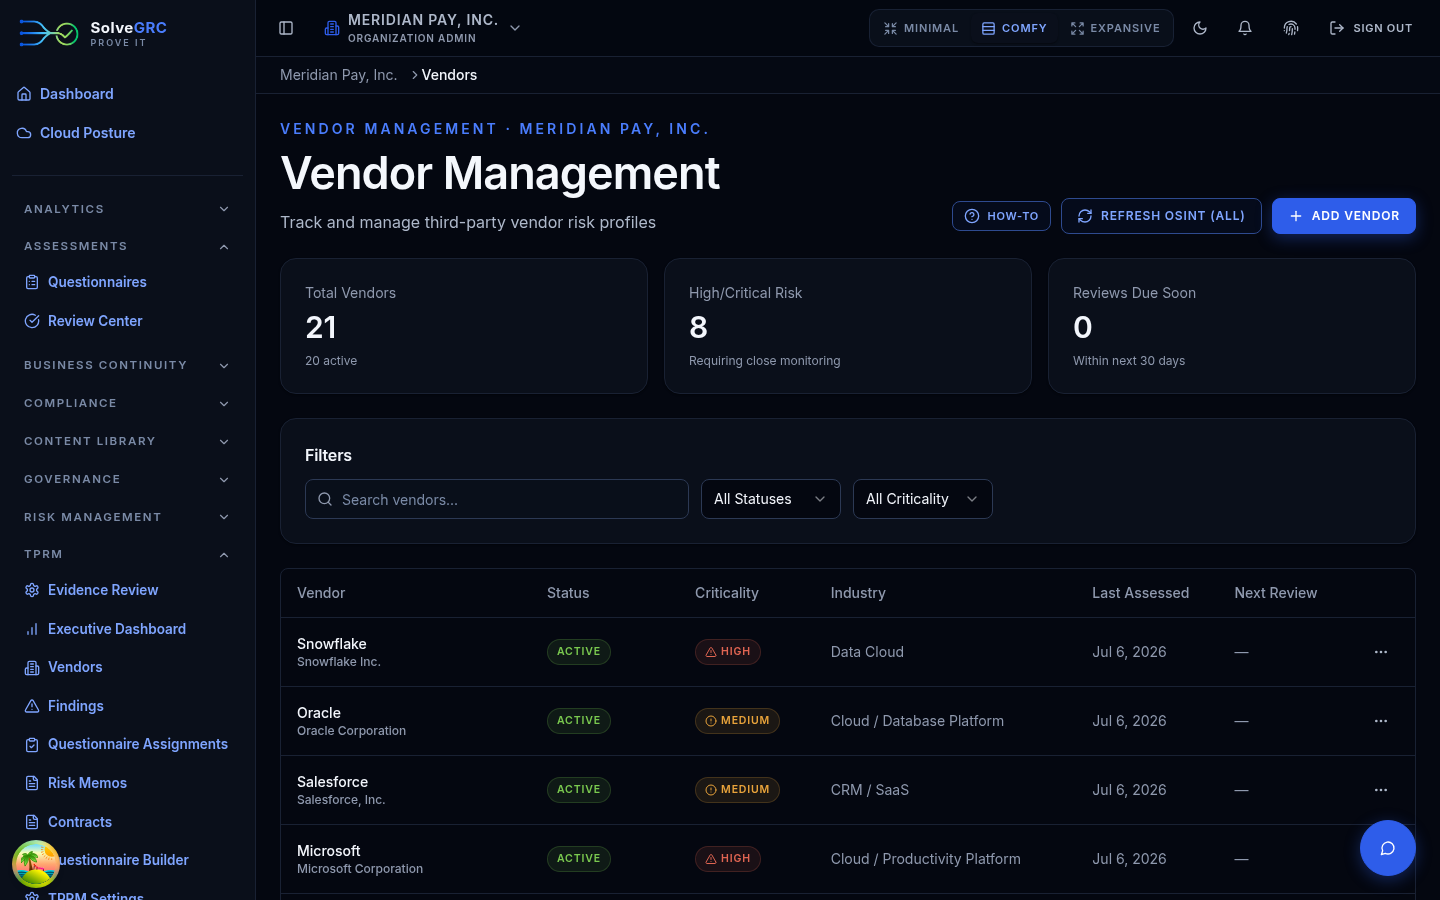Screen dimensions: 1440x900
Task: Focus the Search vendors input field
Action: (497, 499)
